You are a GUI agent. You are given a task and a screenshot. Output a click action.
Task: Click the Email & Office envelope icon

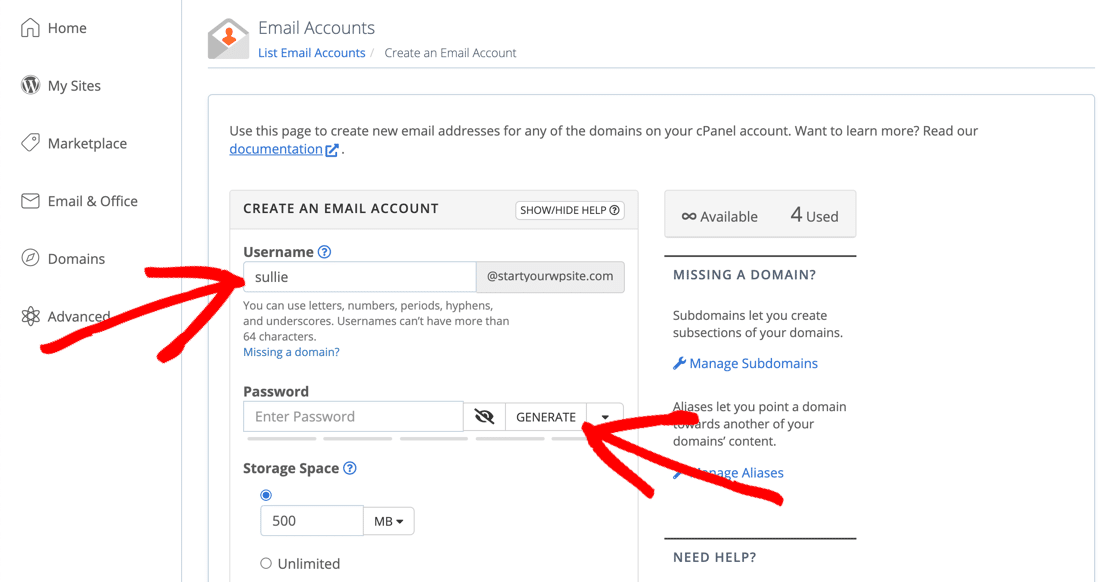(x=30, y=201)
